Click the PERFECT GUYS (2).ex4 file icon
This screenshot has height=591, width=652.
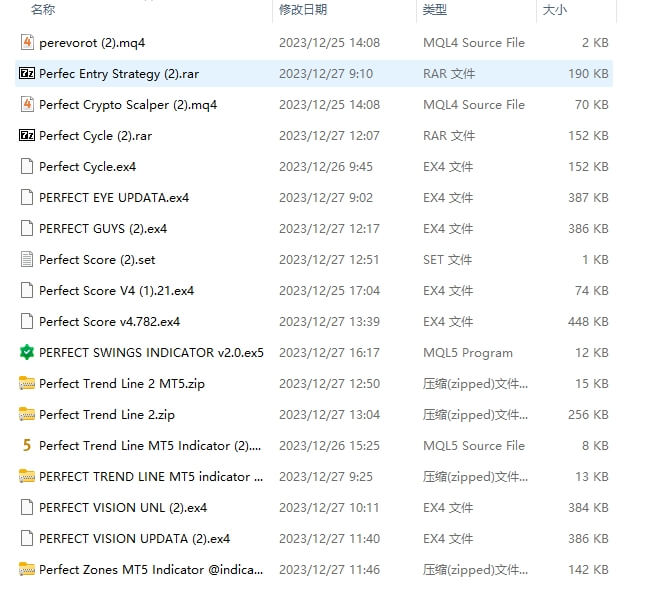pyautogui.click(x=27, y=228)
